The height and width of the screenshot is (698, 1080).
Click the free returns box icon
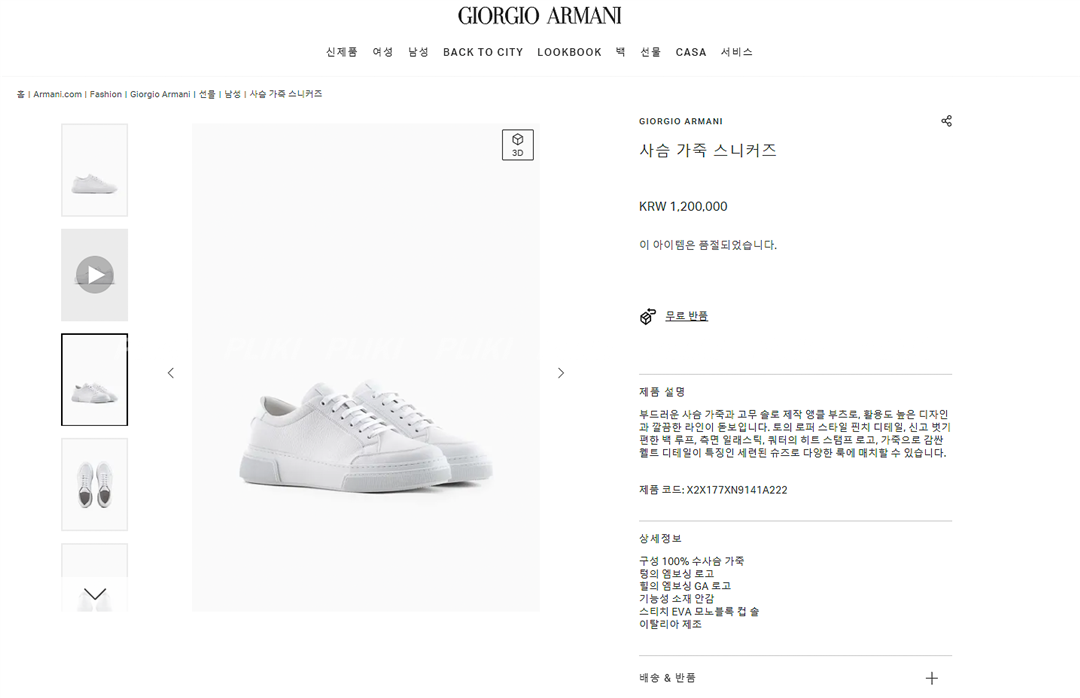(647, 316)
